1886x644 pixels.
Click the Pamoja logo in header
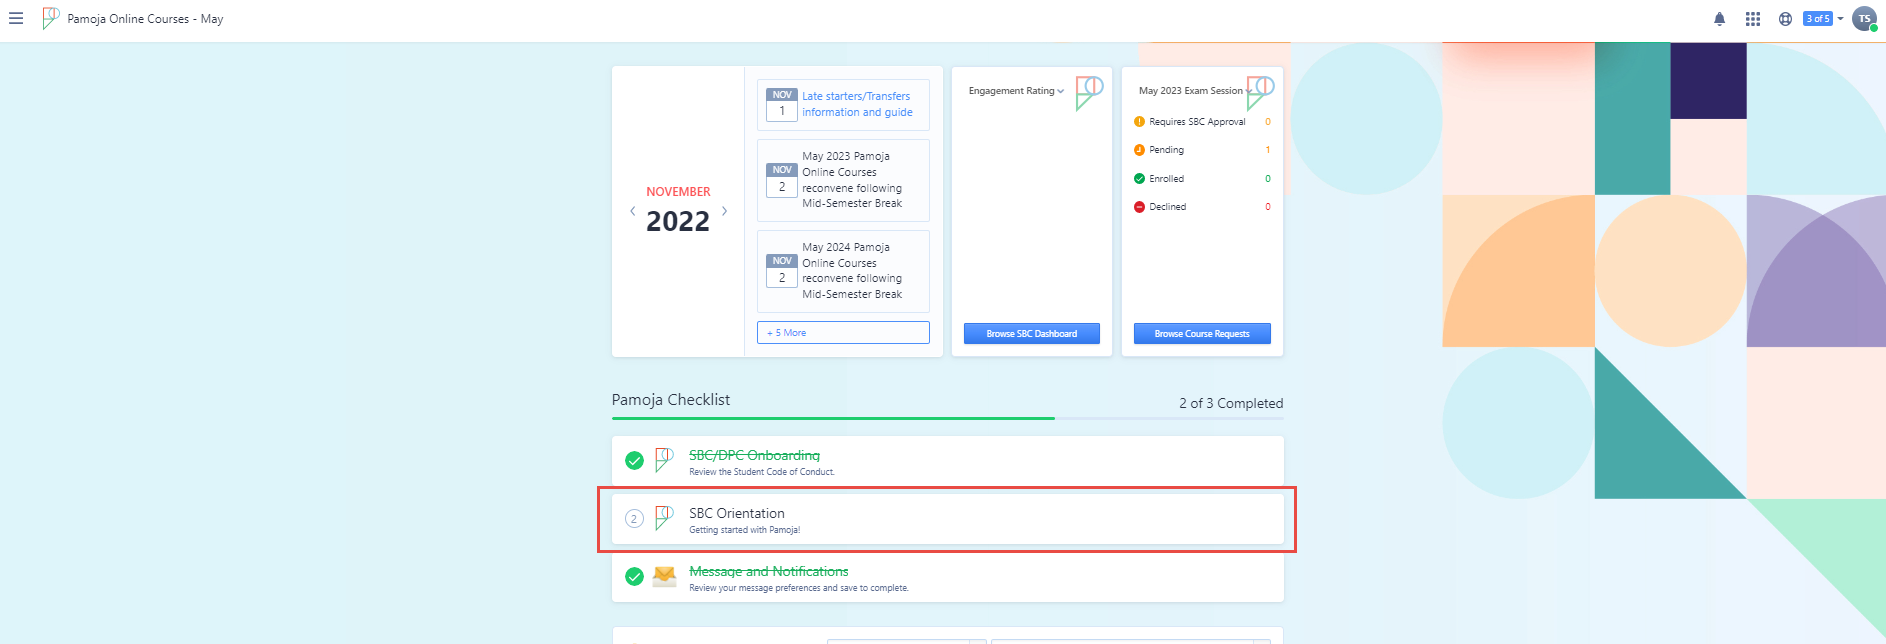[x=50, y=18]
